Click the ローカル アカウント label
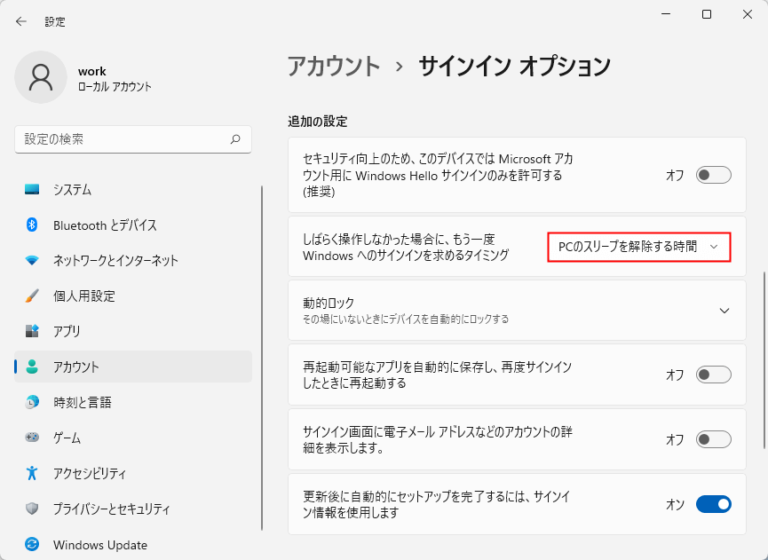768x560 pixels. click(x=115, y=87)
